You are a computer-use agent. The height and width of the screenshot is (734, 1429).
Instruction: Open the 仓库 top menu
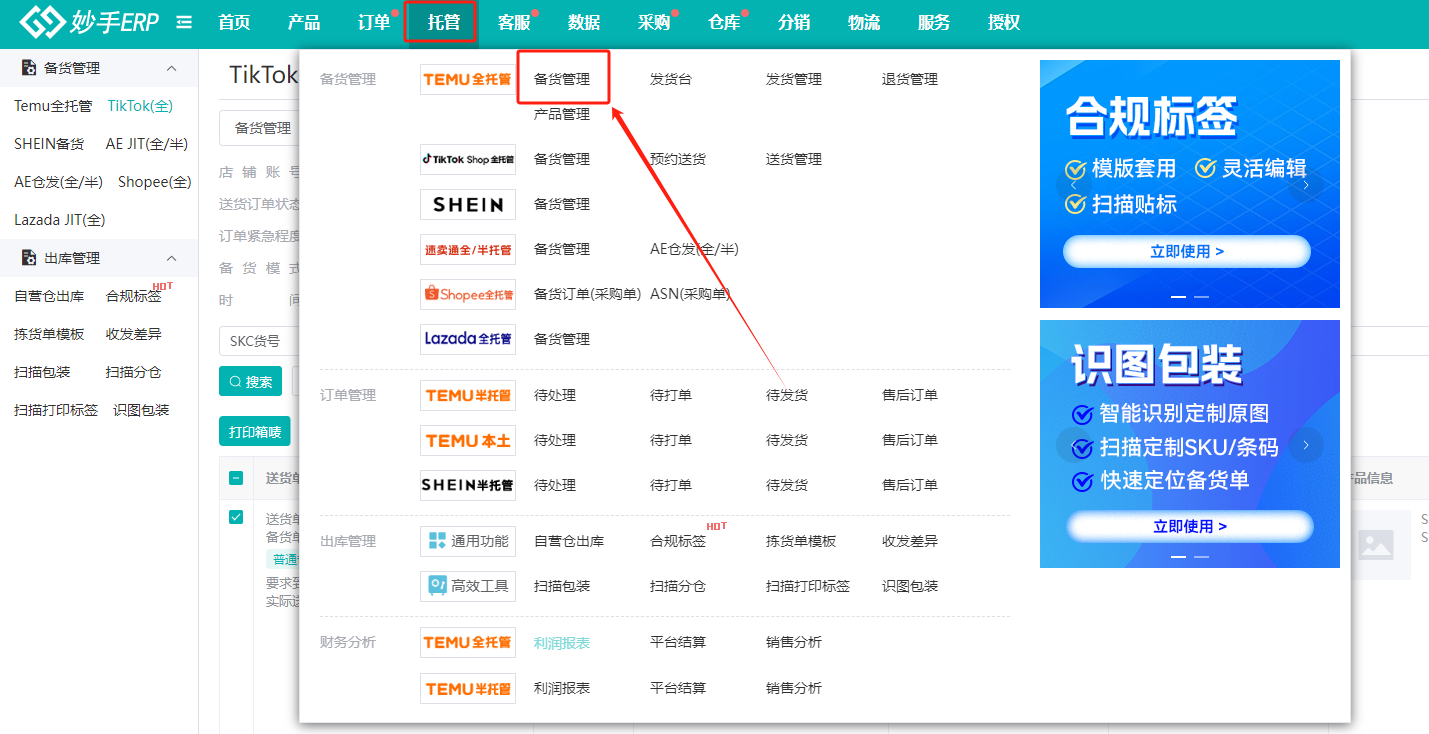tap(724, 22)
